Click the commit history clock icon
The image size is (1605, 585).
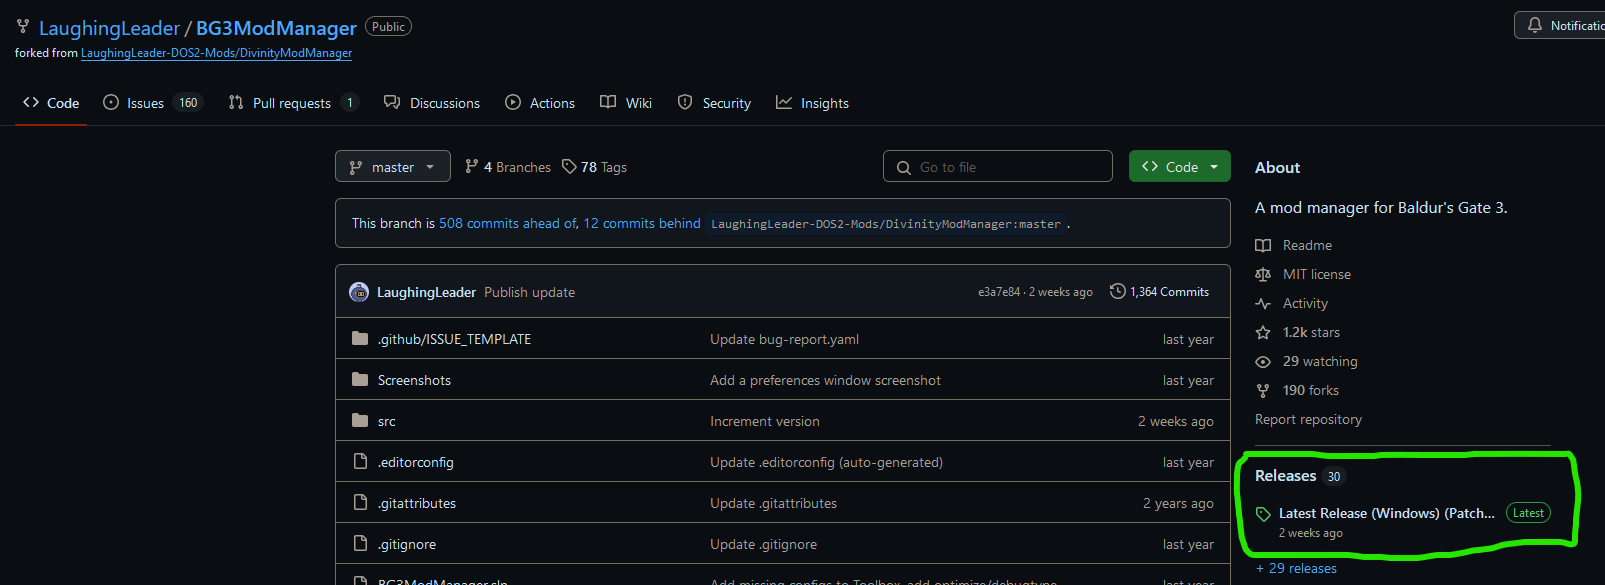click(1117, 291)
